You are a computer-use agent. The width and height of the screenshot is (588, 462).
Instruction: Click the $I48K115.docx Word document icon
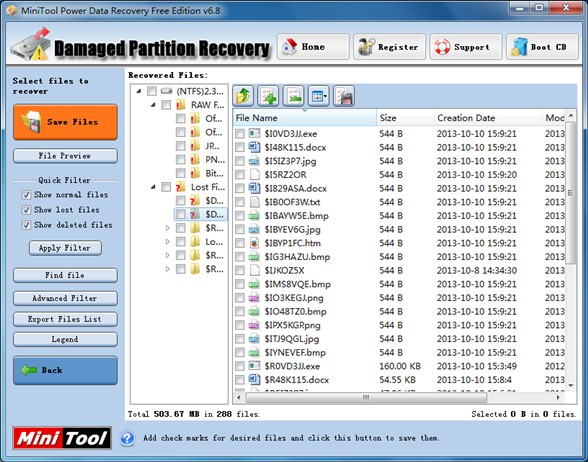[x=254, y=147]
